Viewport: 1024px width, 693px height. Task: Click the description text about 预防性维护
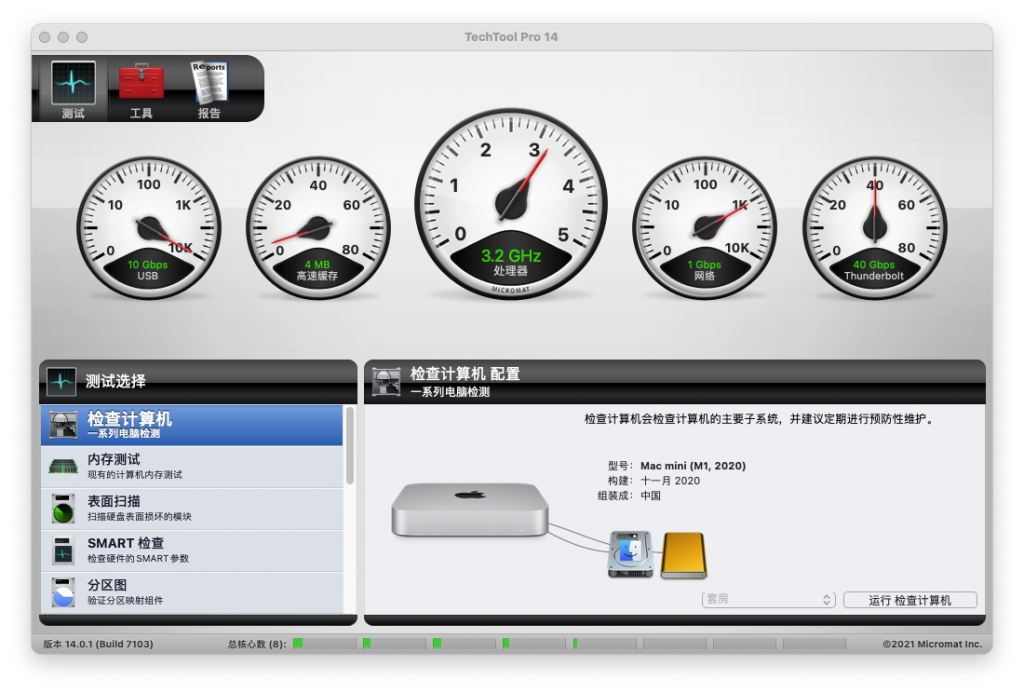[760, 419]
